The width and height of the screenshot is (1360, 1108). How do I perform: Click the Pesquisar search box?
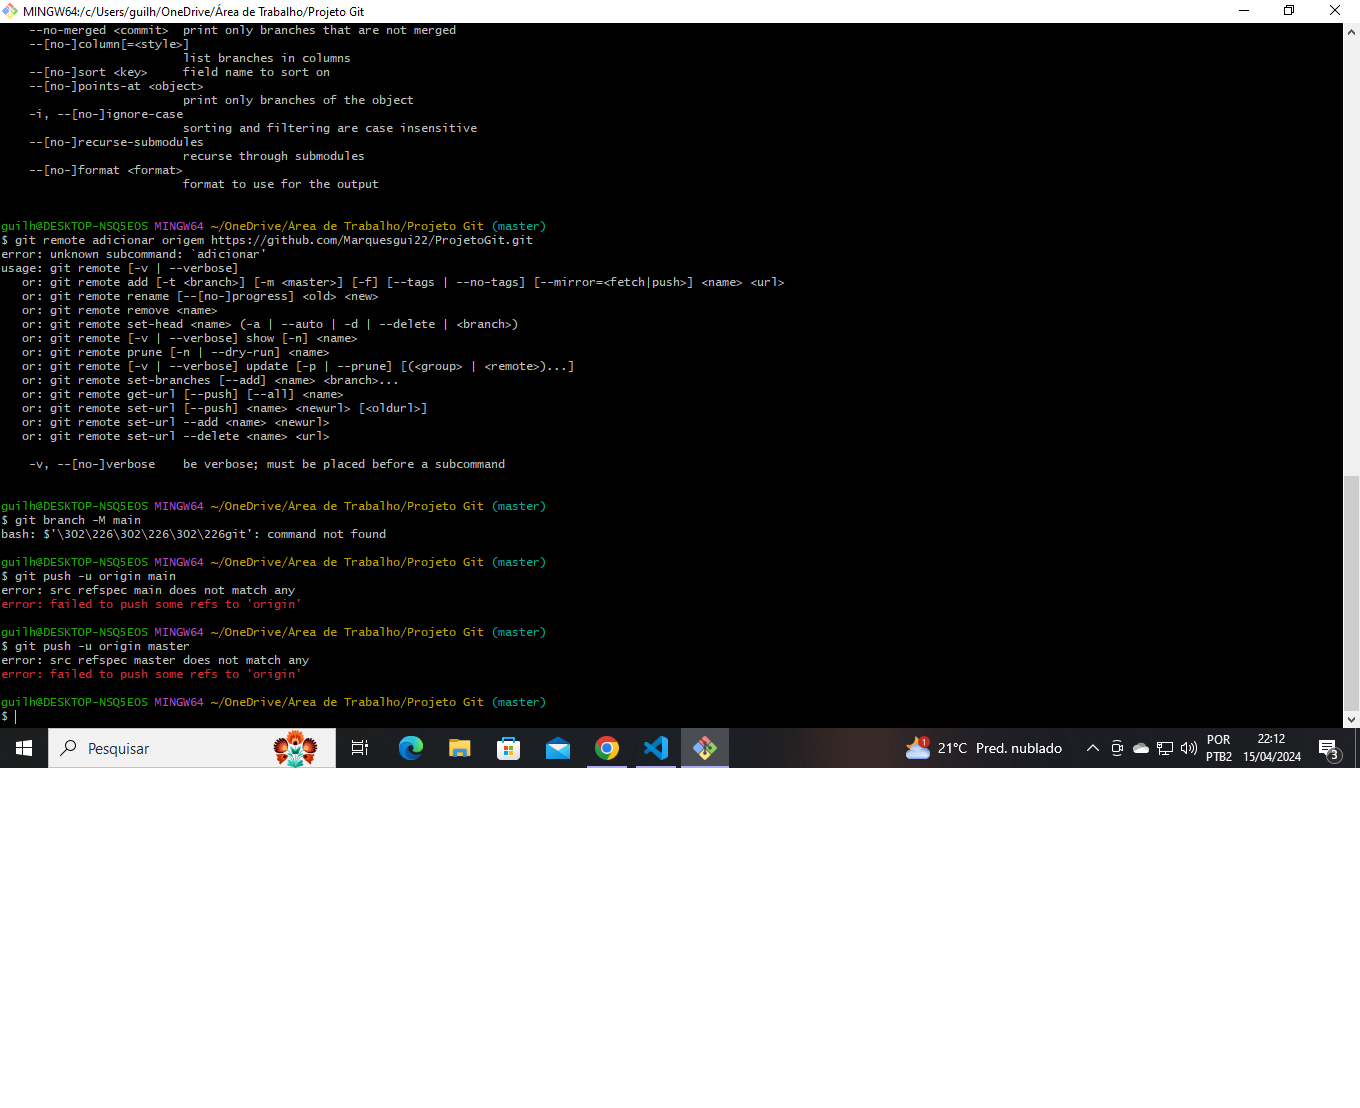tap(192, 748)
